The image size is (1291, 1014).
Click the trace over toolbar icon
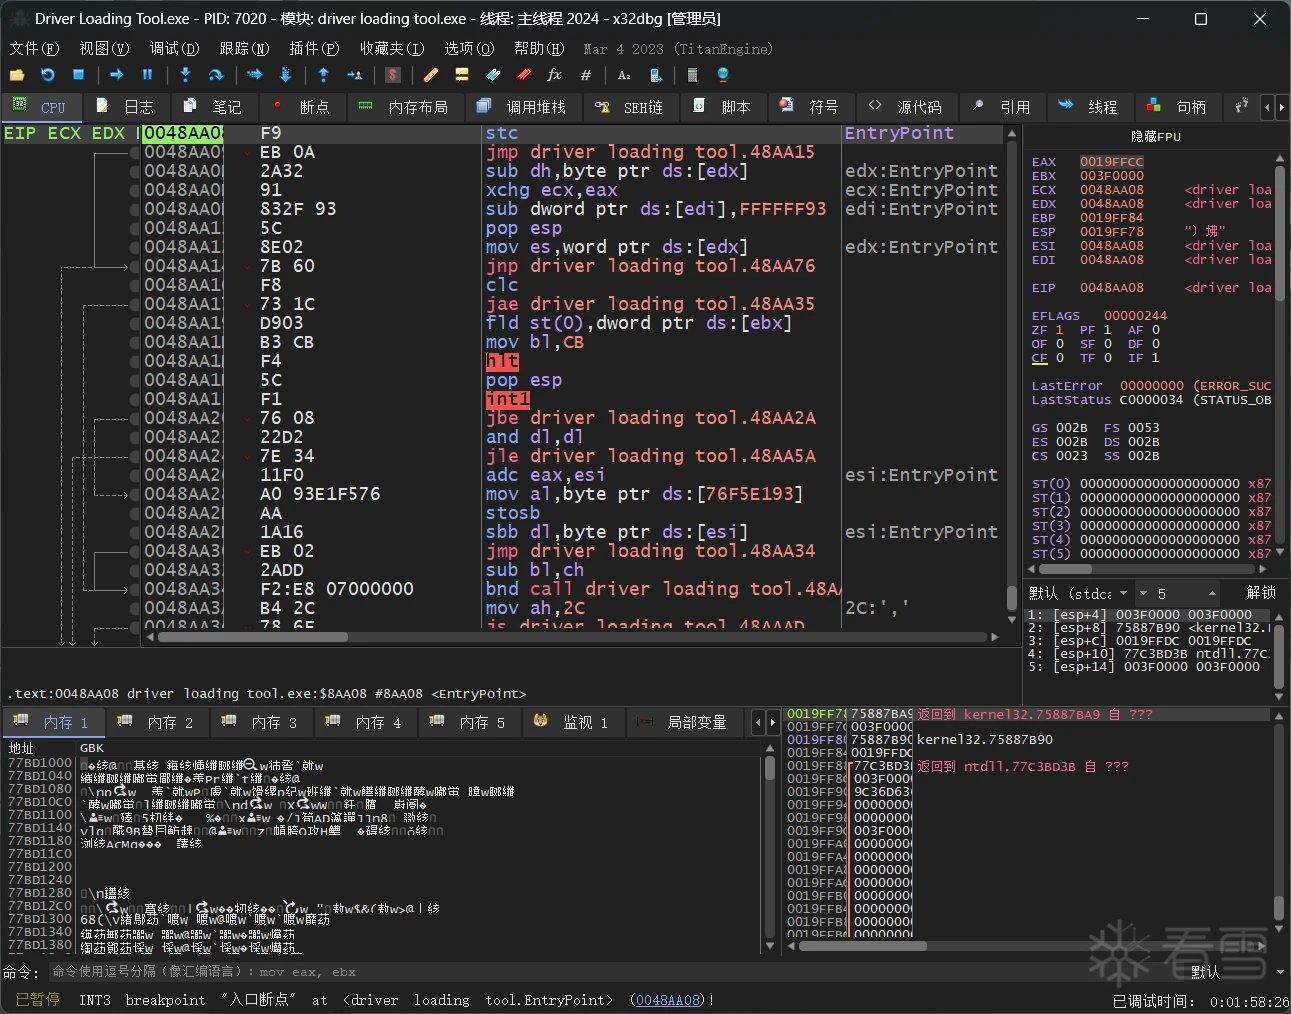[x=285, y=75]
